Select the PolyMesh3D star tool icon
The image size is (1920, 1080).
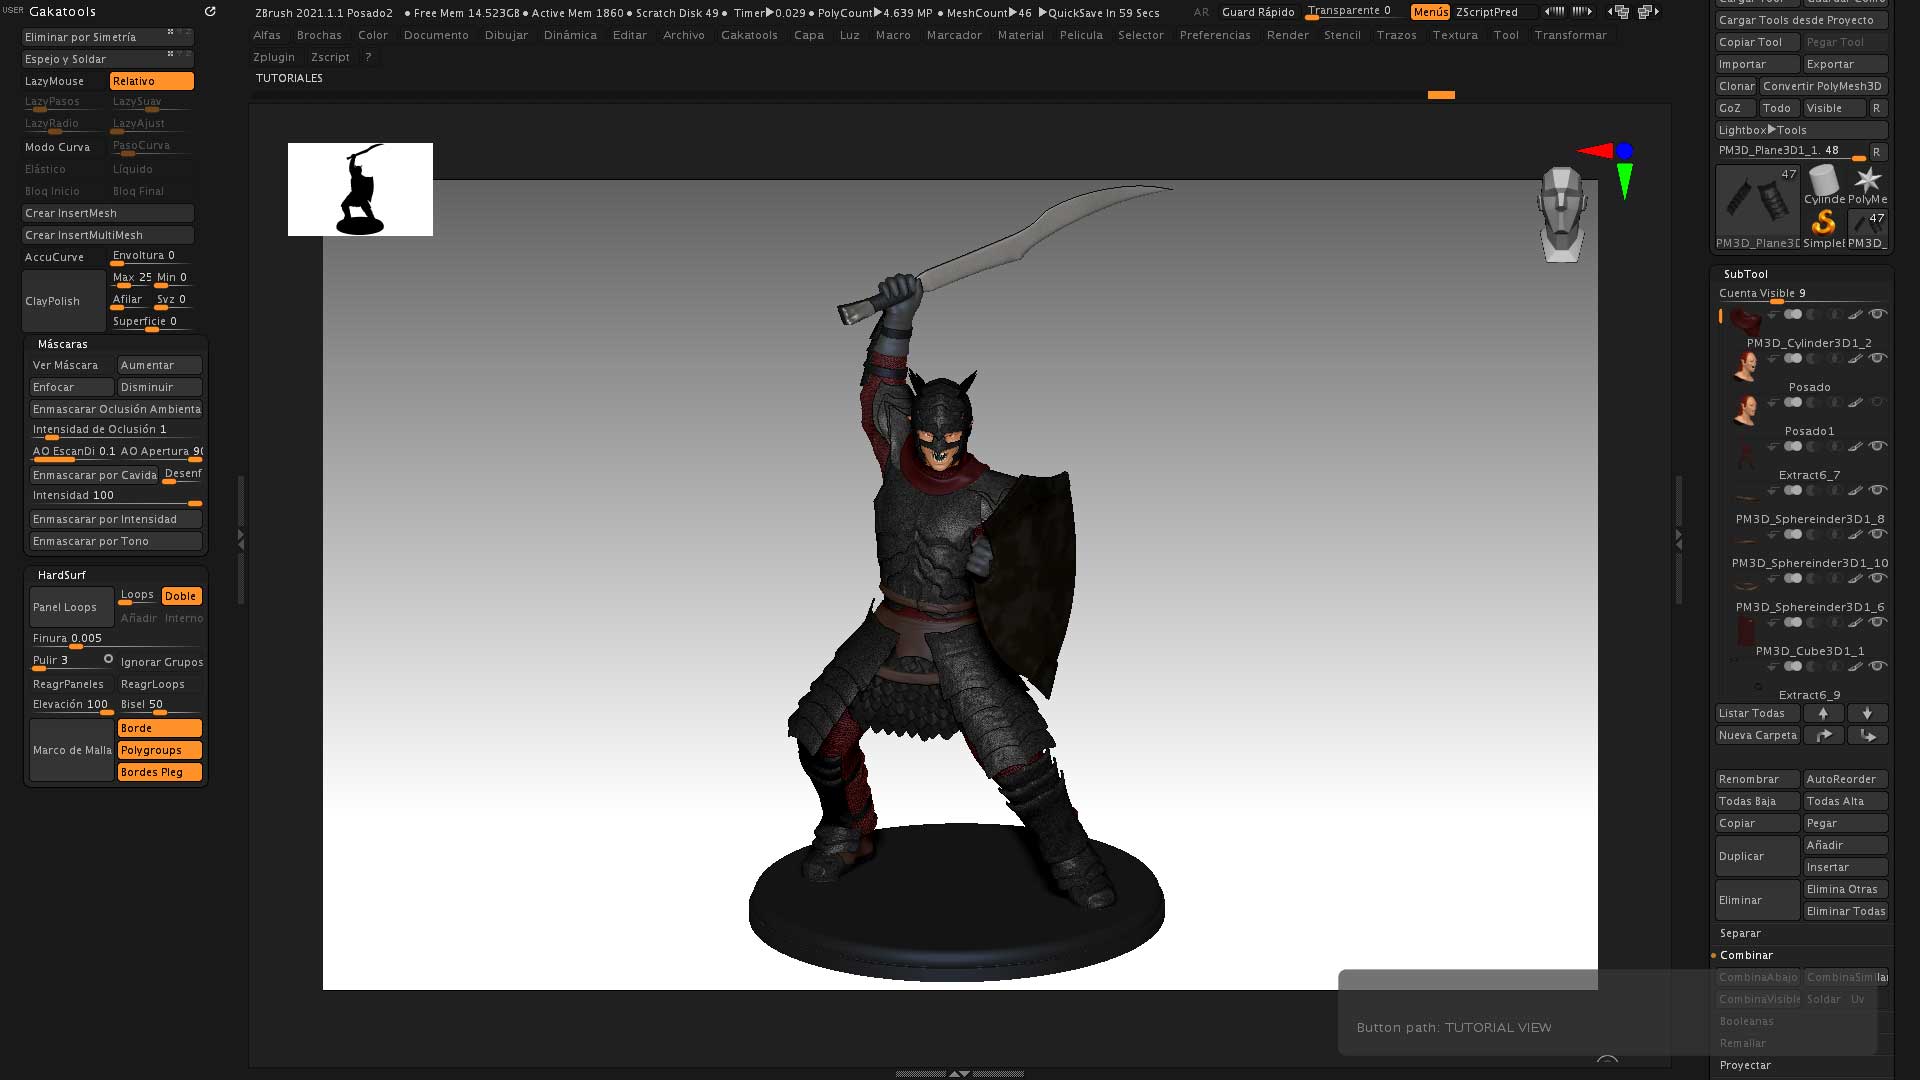pyautogui.click(x=1867, y=185)
